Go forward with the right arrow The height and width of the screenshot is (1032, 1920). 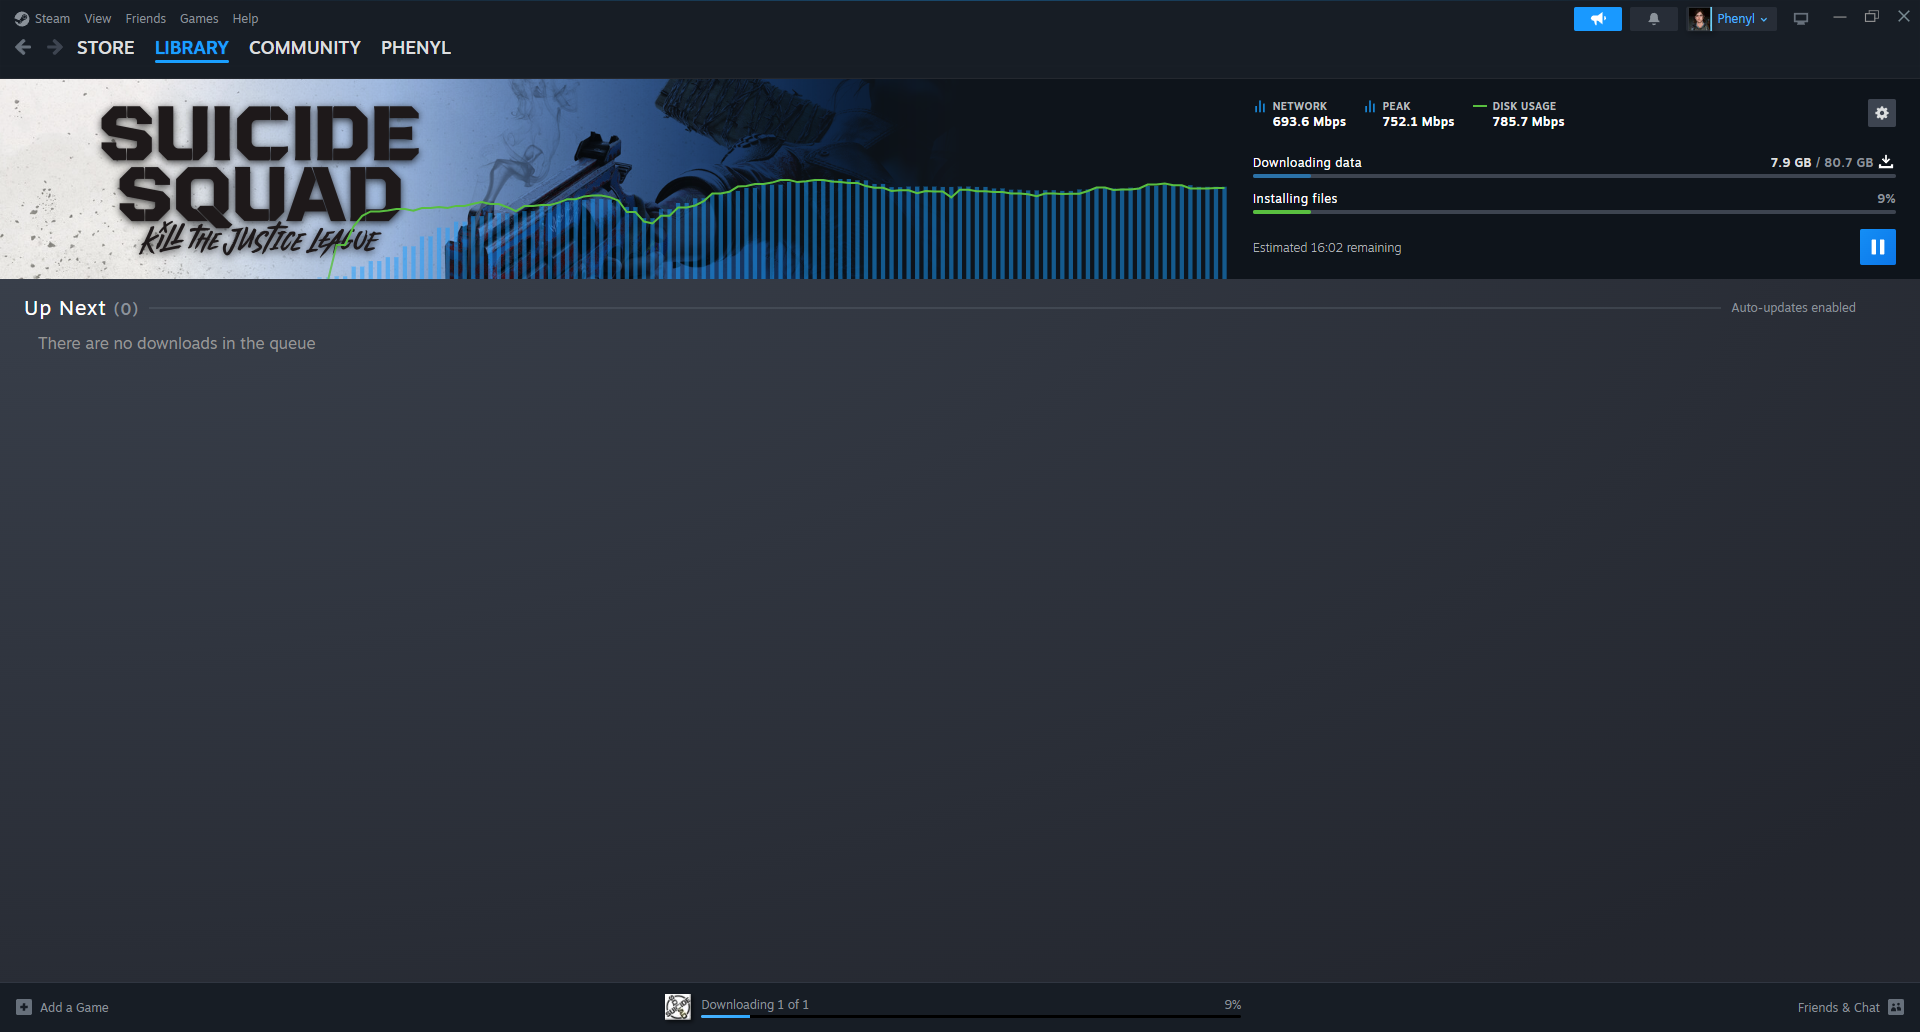(55, 47)
